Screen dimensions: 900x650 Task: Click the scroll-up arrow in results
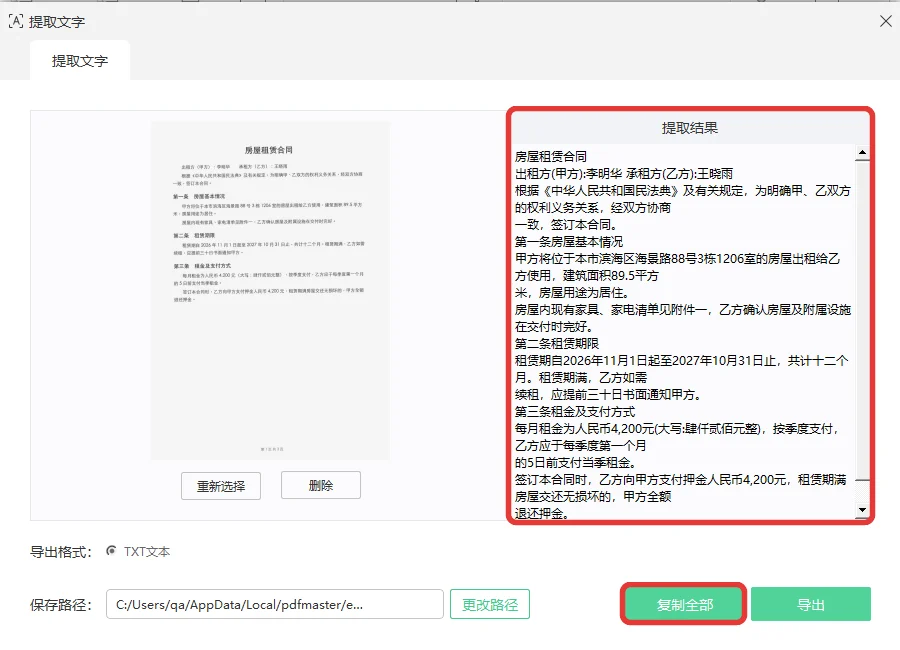pyautogui.click(x=862, y=153)
